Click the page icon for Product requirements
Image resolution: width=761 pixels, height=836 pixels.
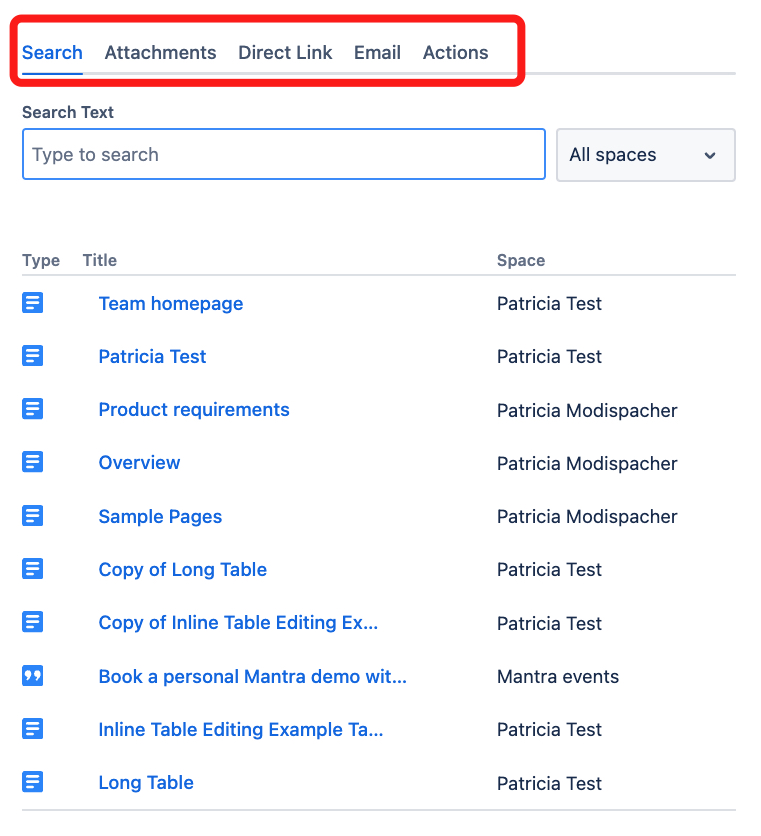[x=32, y=409]
